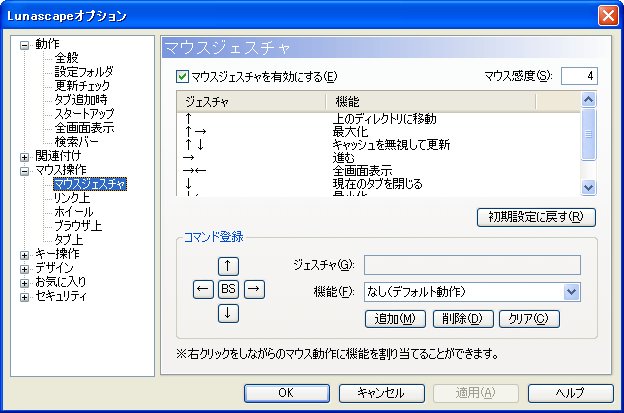Select the 現在のタブを閉じる row

pyautogui.click(x=378, y=184)
